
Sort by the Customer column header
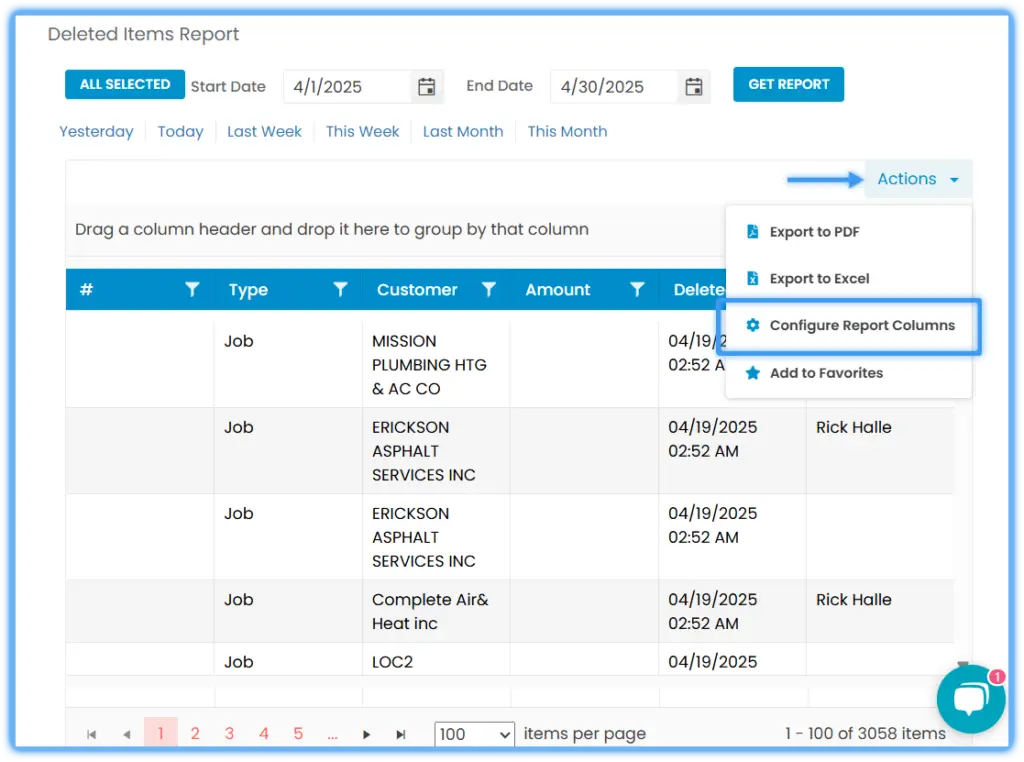point(417,289)
